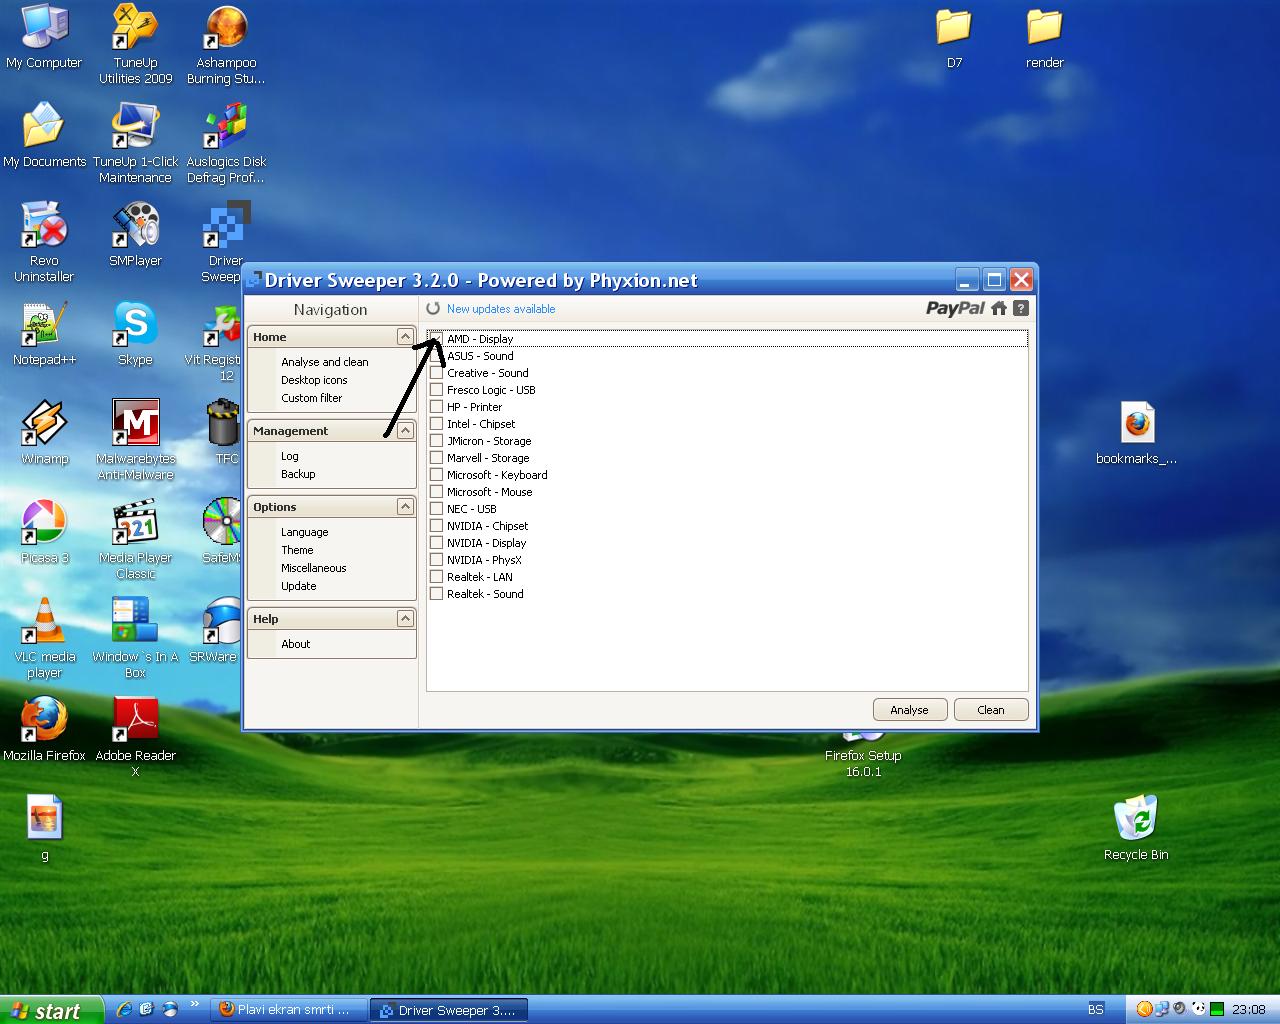Open Language settings under Options
Image resolution: width=1280 pixels, height=1024 pixels.
(x=304, y=532)
